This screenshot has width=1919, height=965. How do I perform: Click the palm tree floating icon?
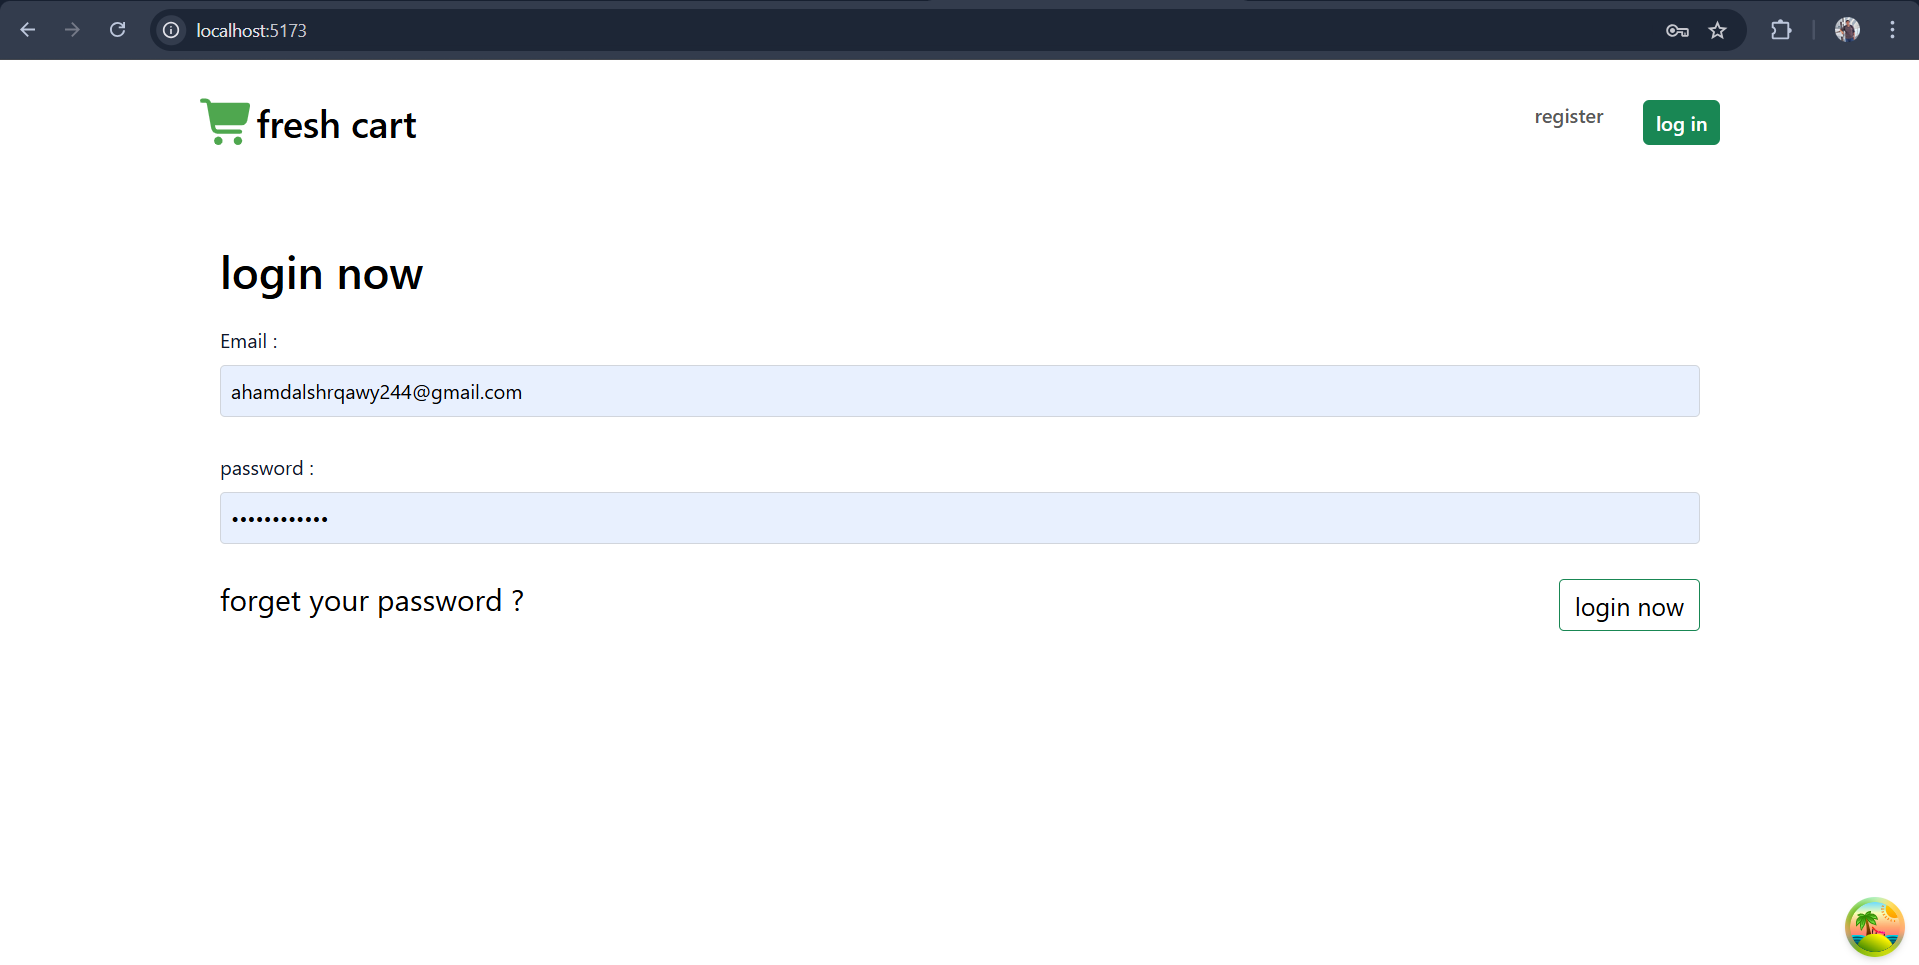1874,927
